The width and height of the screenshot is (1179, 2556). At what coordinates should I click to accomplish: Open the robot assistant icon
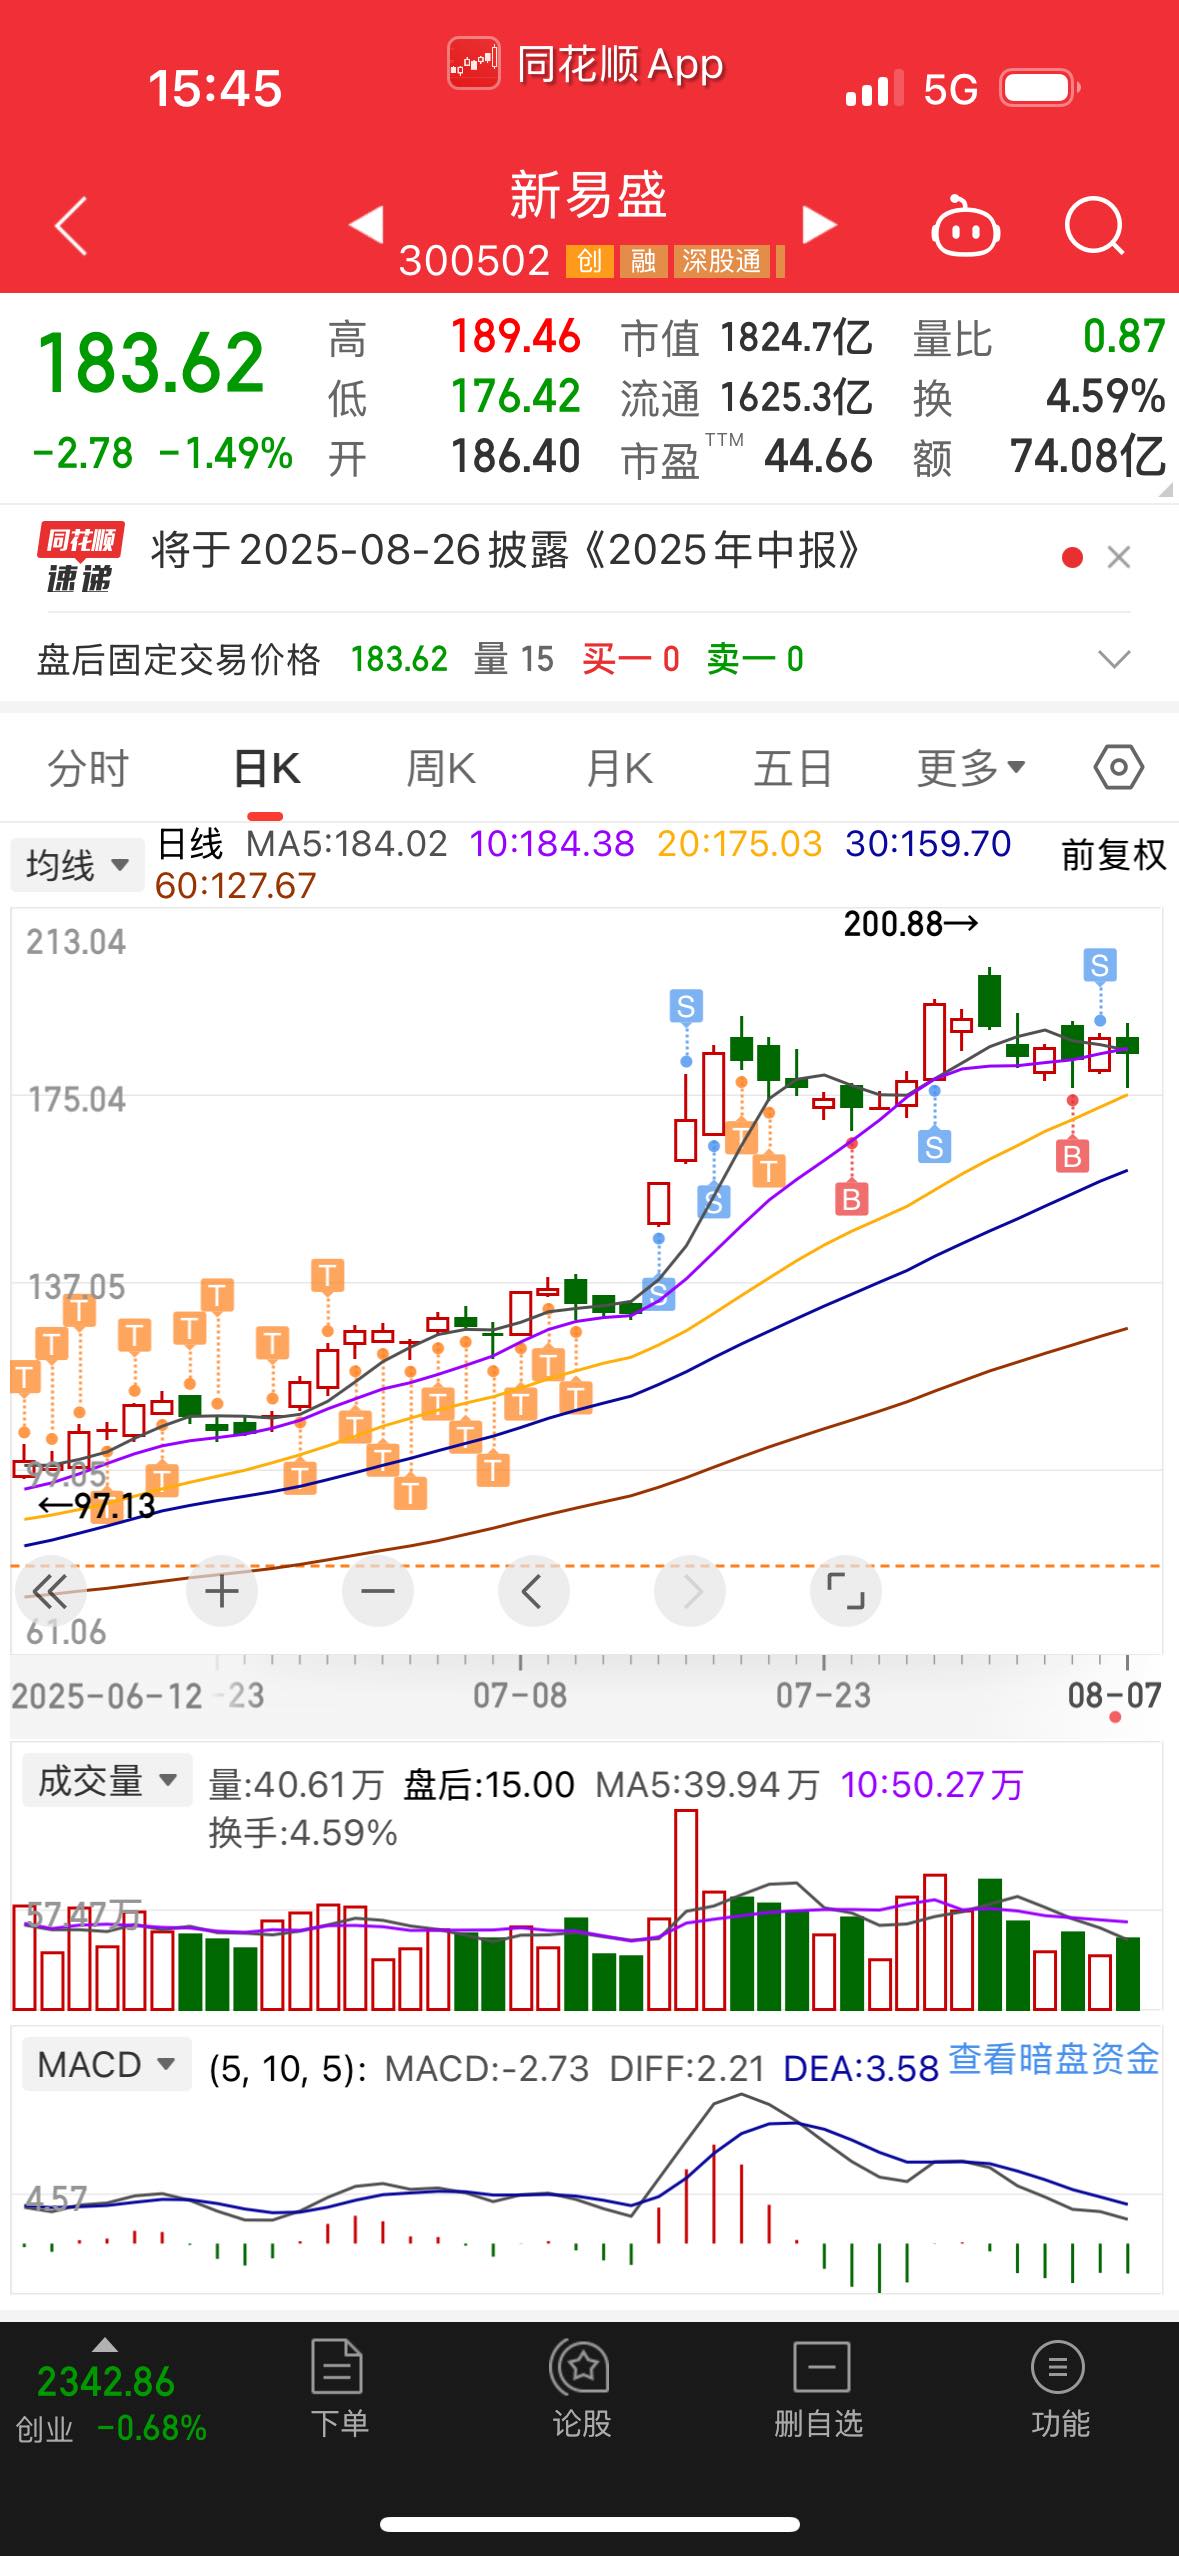965,226
